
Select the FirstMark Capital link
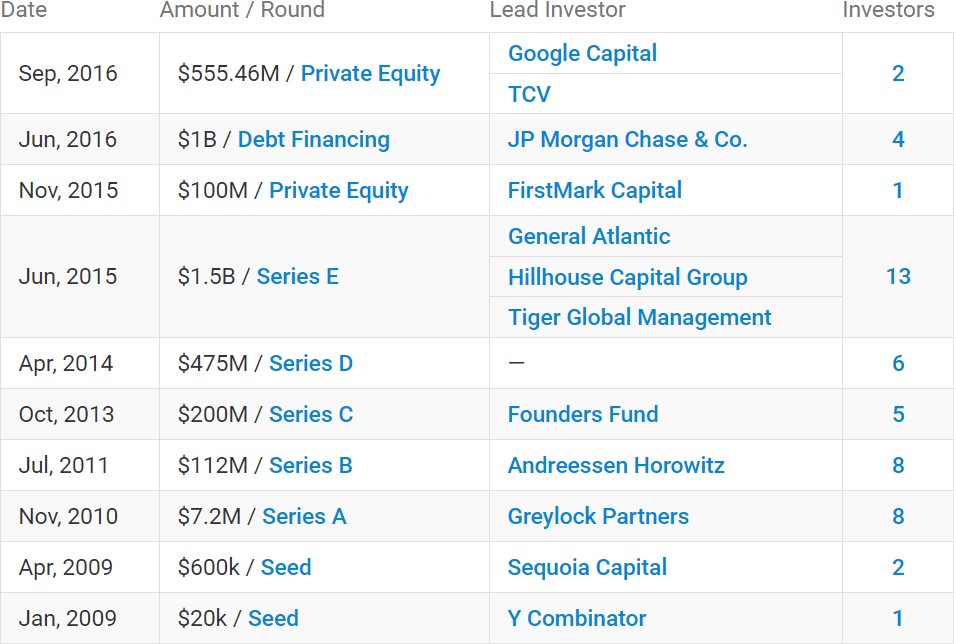pyautogui.click(x=595, y=191)
